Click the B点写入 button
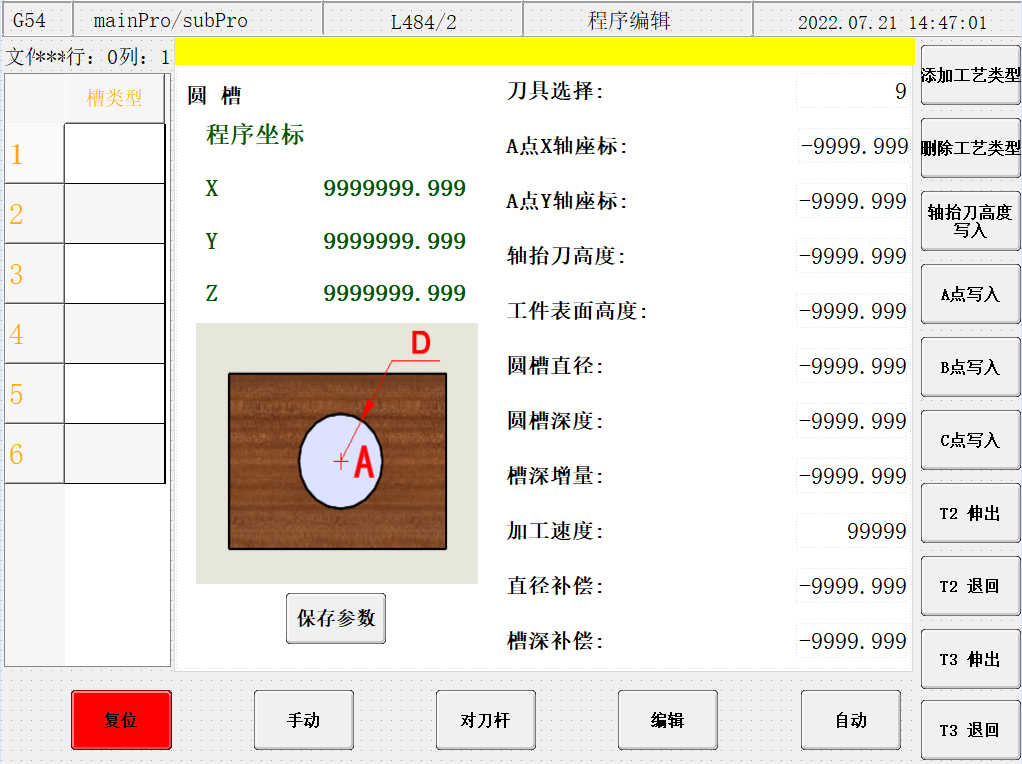This screenshot has height=764, width=1022. (x=971, y=367)
